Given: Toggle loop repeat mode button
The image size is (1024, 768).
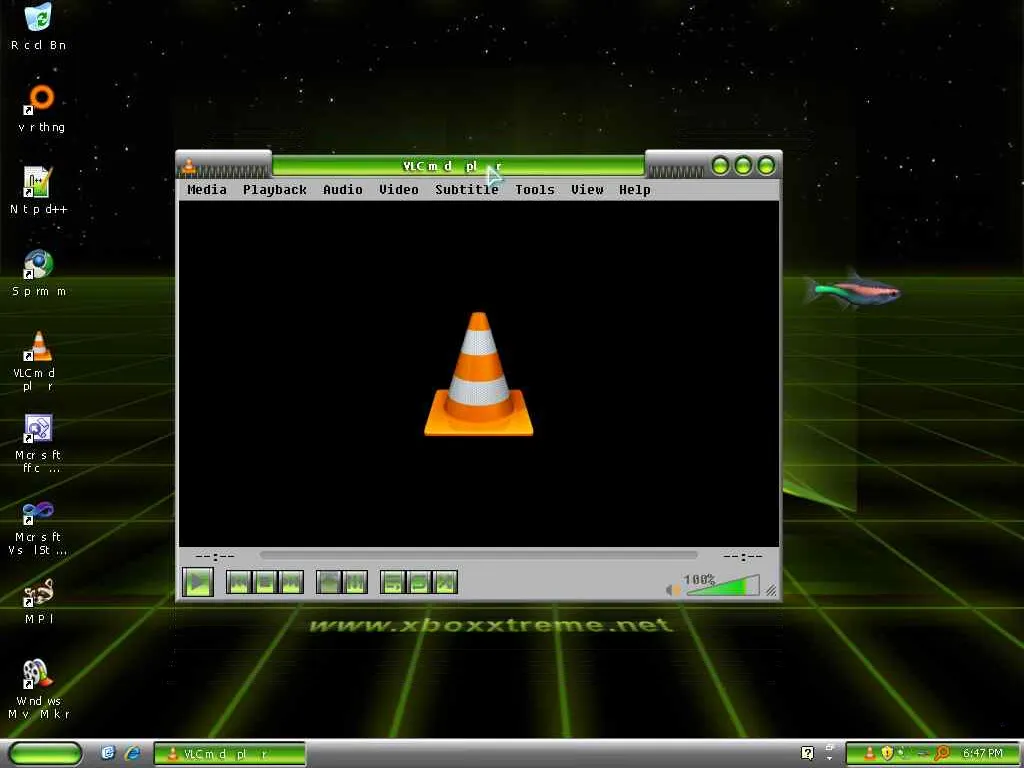Looking at the screenshot, I should [x=419, y=582].
